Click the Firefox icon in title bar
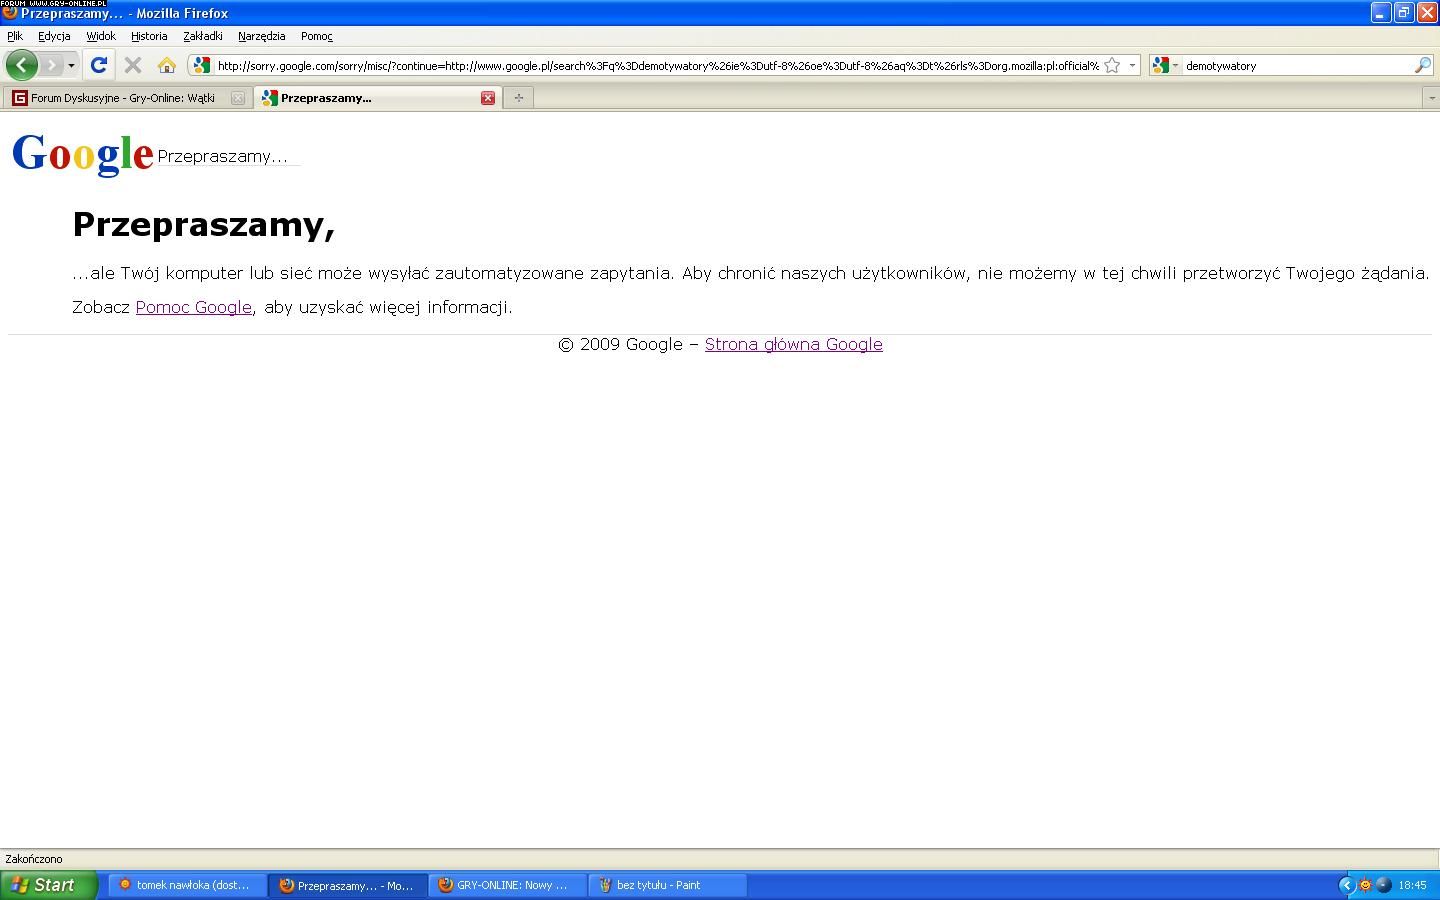Image resolution: width=1440 pixels, height=900 pixels. (9, 14)
